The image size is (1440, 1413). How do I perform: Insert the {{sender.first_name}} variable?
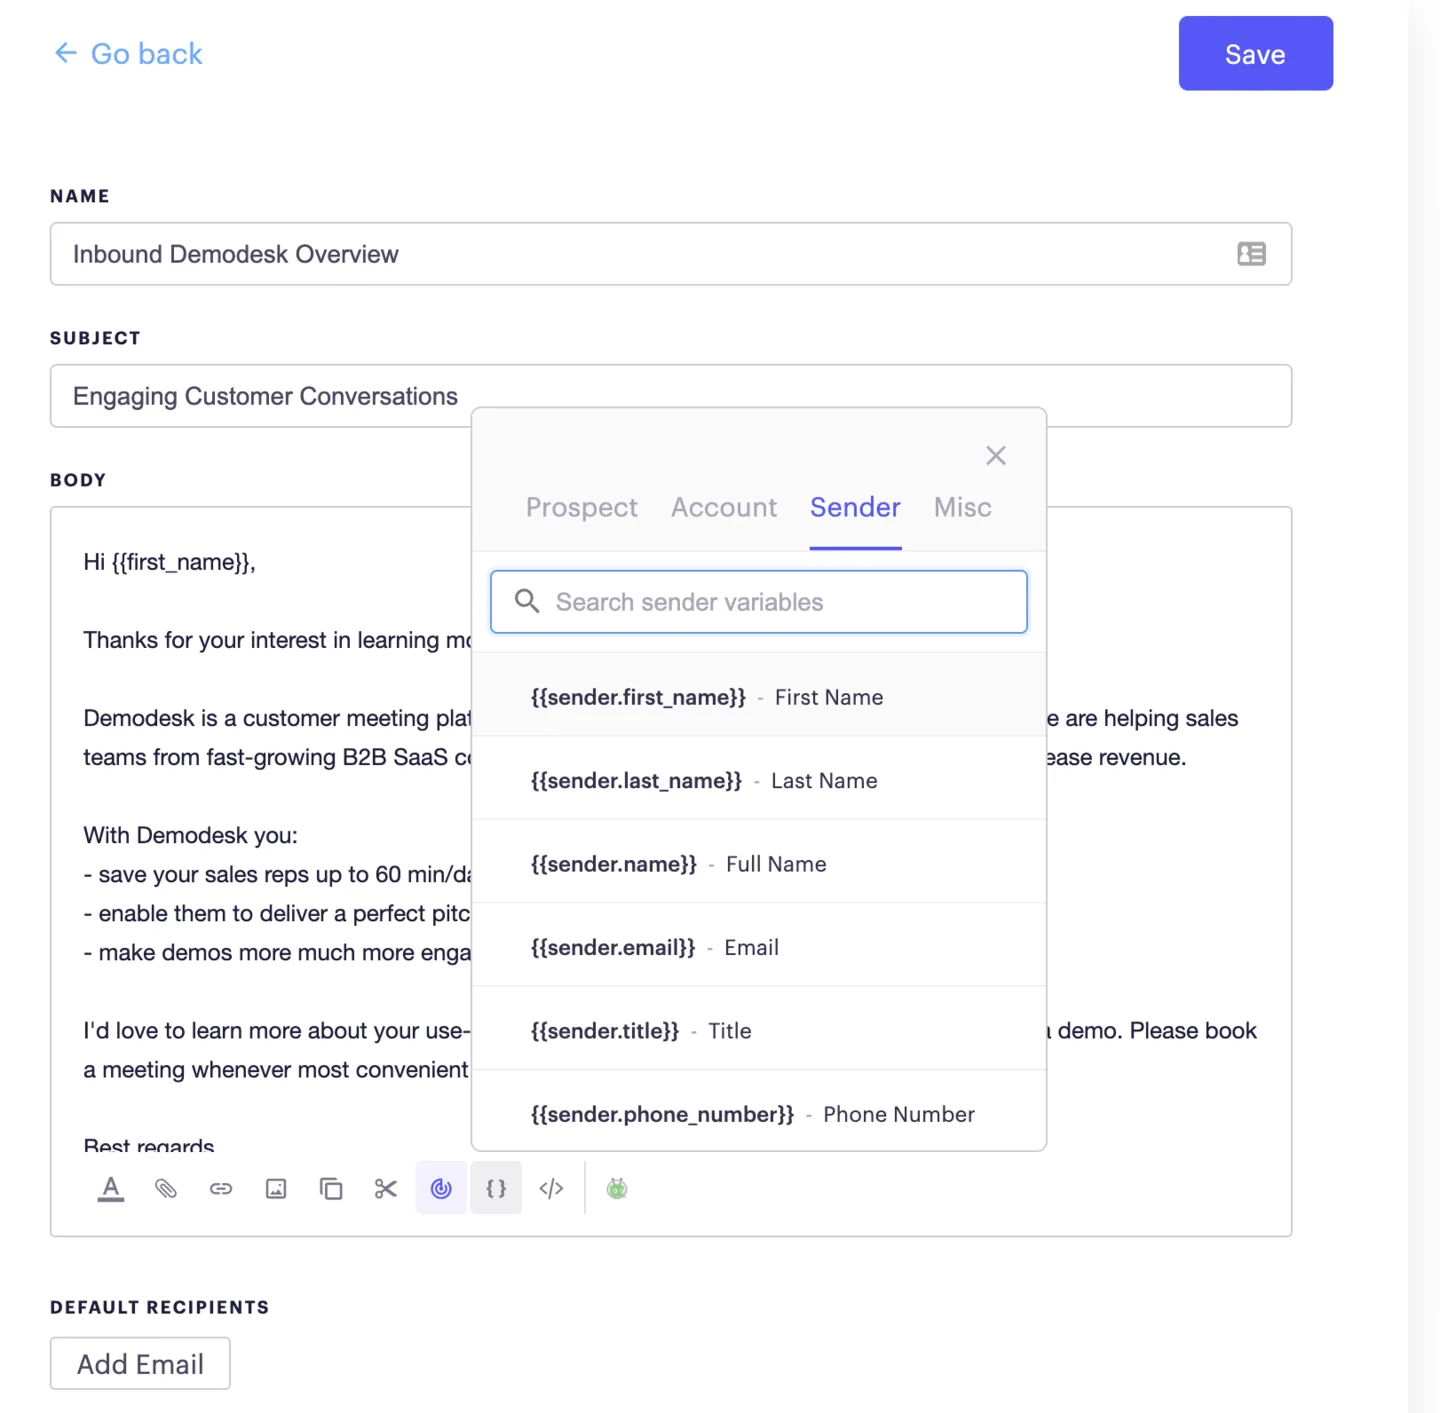pos(759,697)
